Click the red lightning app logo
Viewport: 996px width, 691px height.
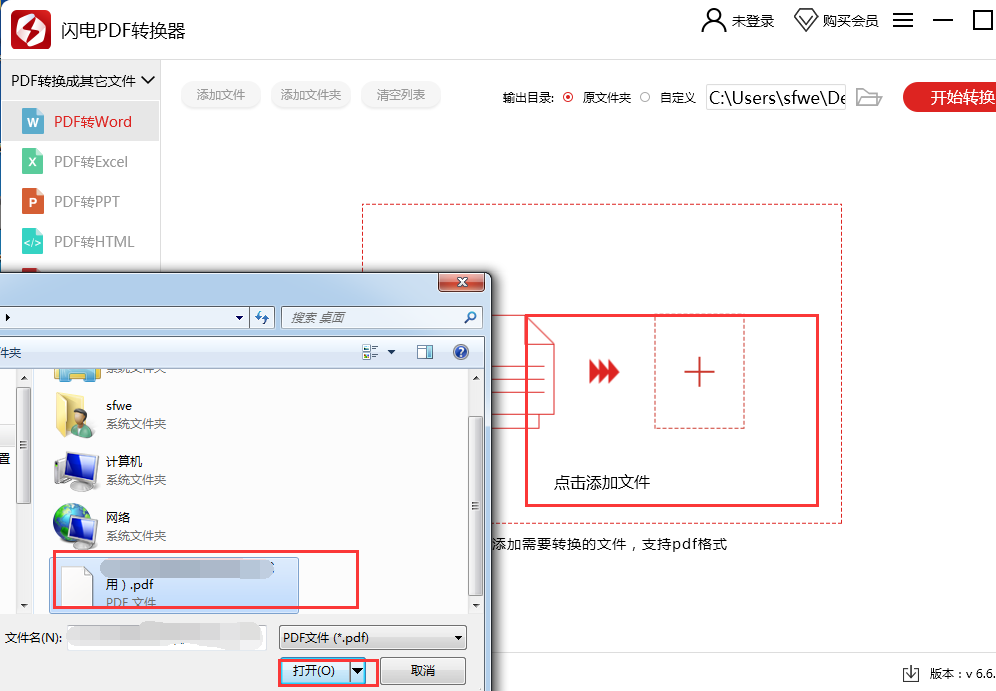[x=31, y=29]
